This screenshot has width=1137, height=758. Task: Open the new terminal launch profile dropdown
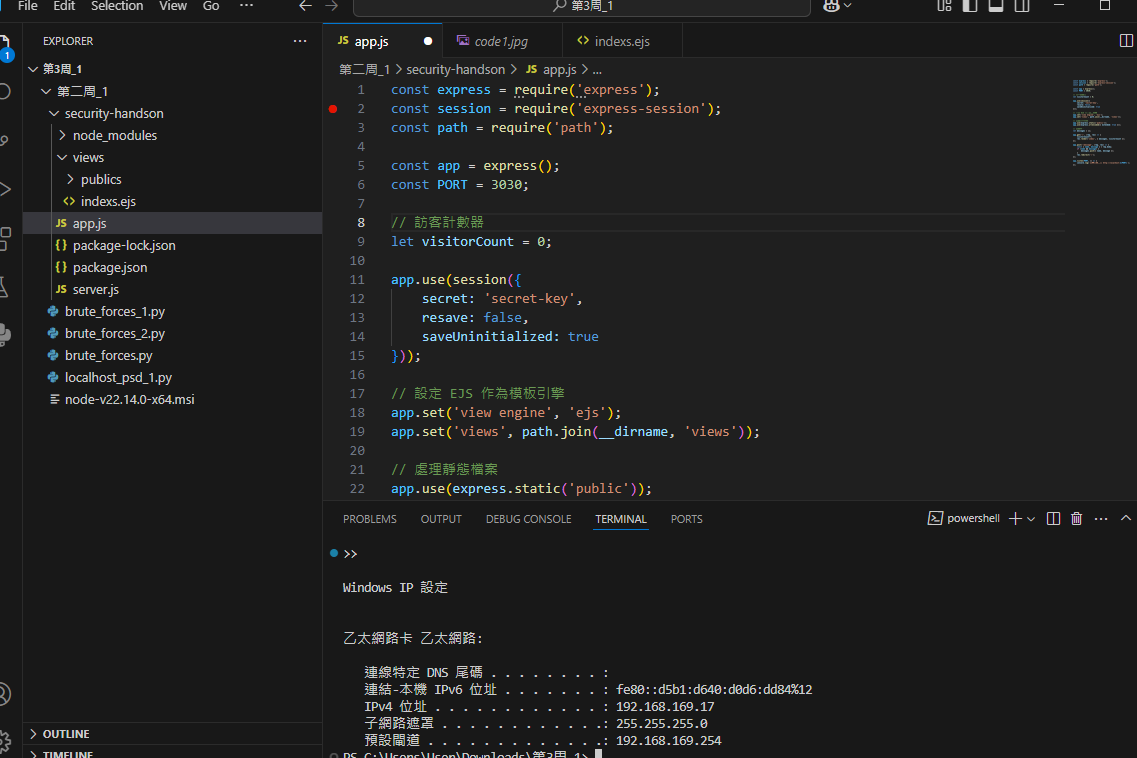point(1032,519)
